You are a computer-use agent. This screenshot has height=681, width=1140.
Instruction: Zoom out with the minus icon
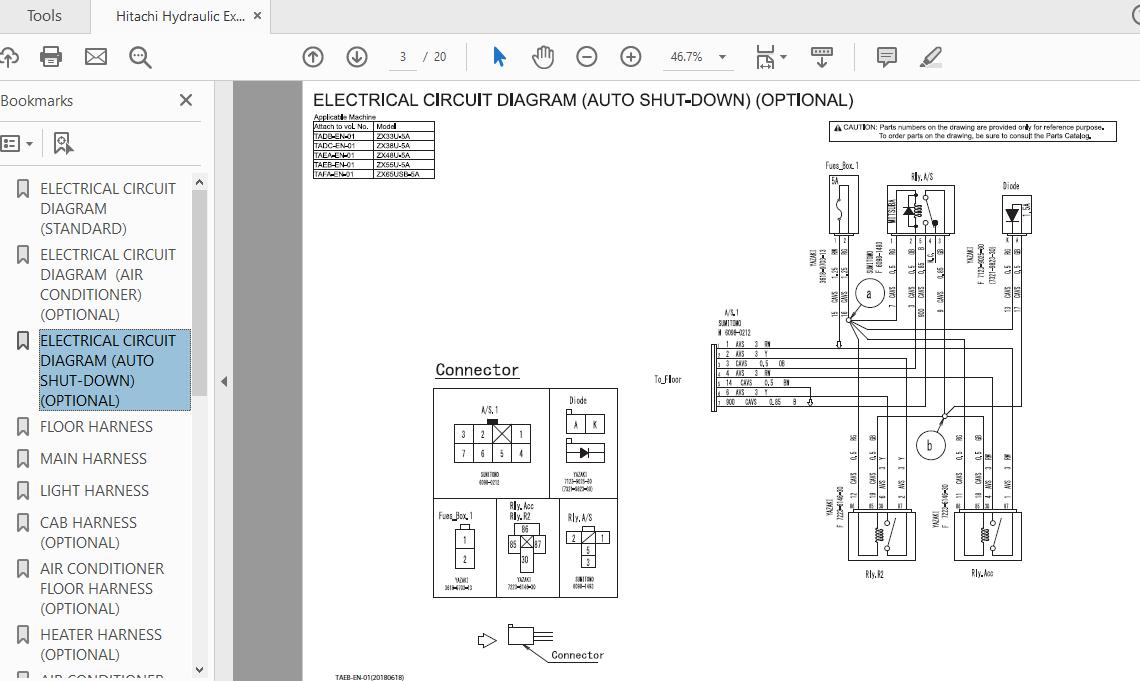[x=587, y=57]
